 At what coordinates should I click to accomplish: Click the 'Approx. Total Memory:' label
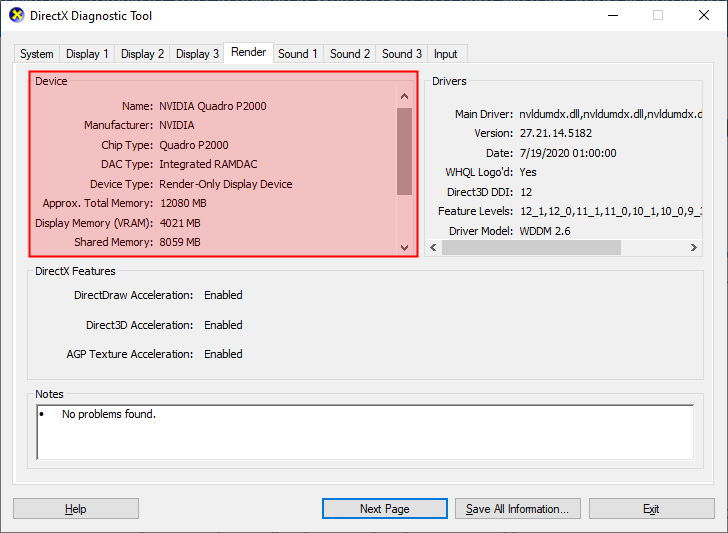point(98,203)
